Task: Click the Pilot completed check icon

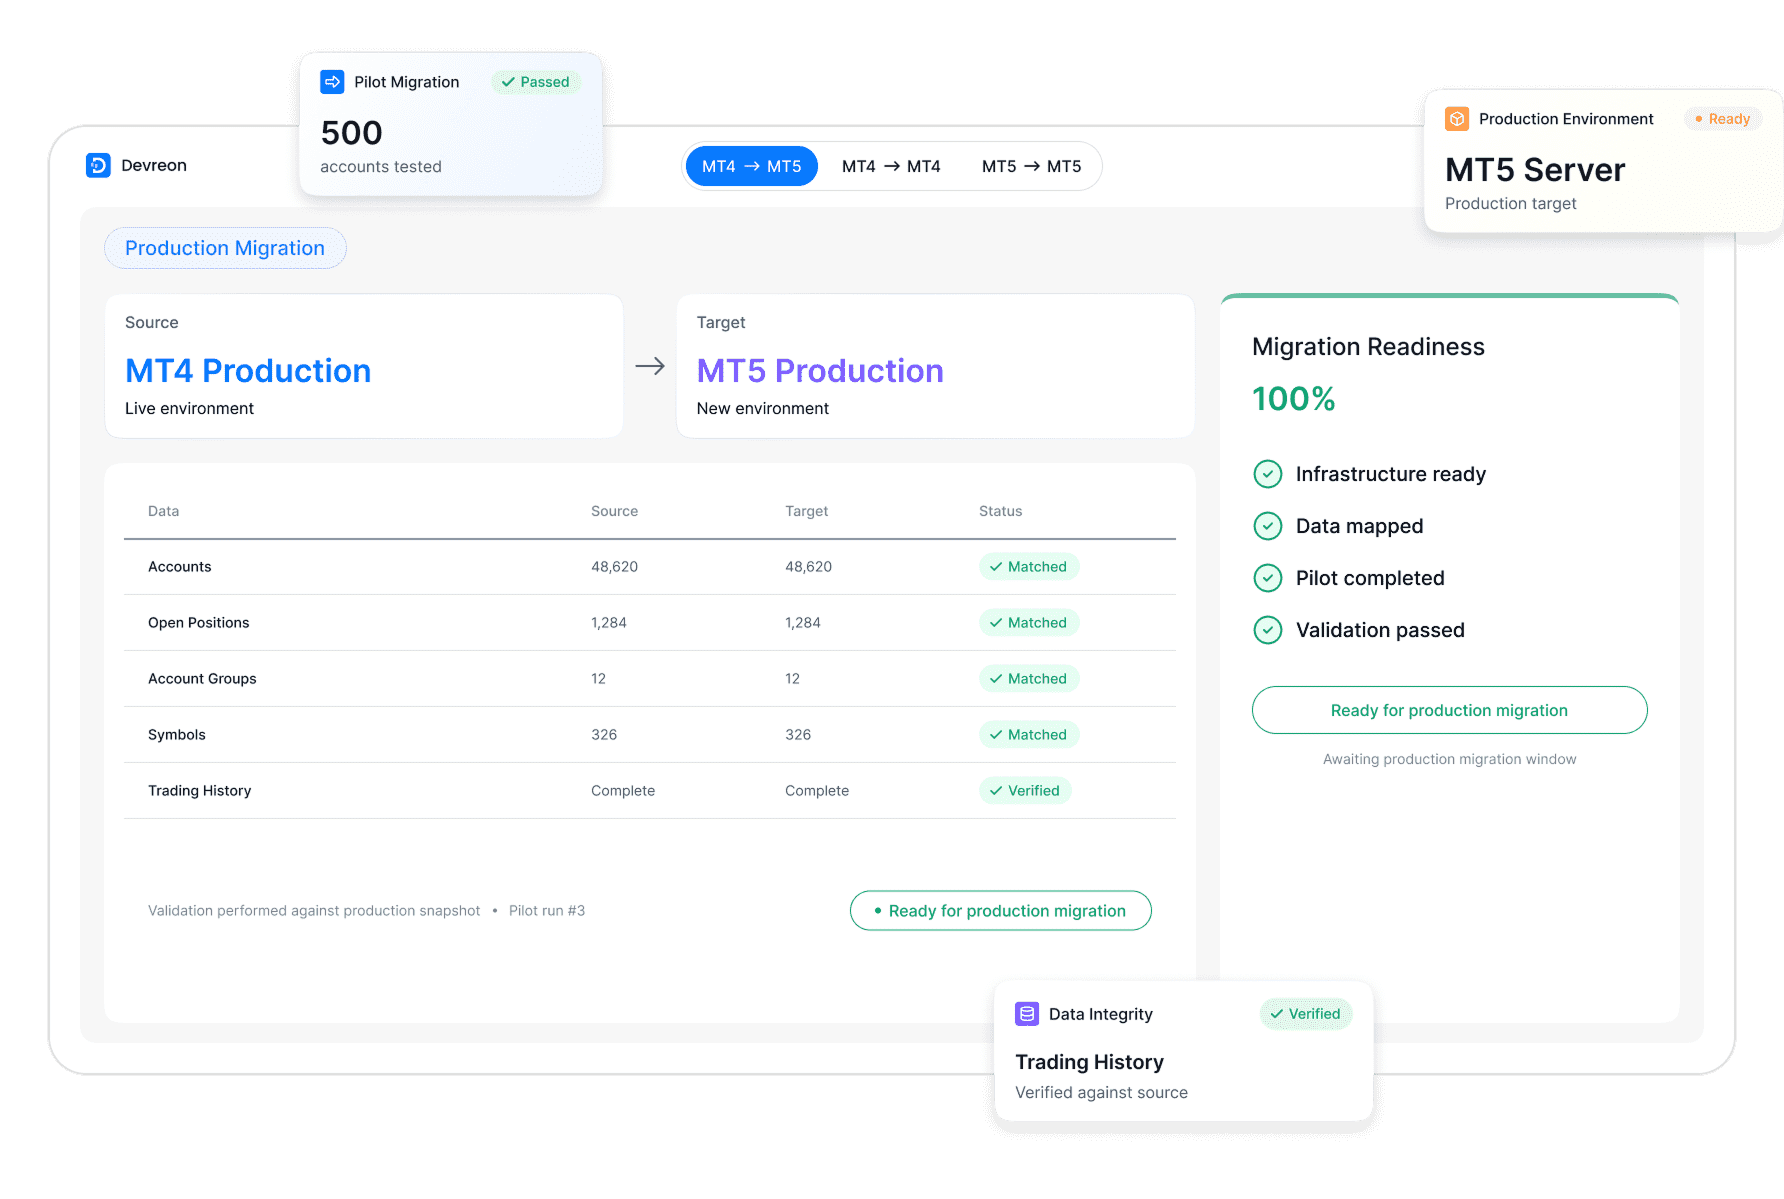Action: (x=1268, y=578)
